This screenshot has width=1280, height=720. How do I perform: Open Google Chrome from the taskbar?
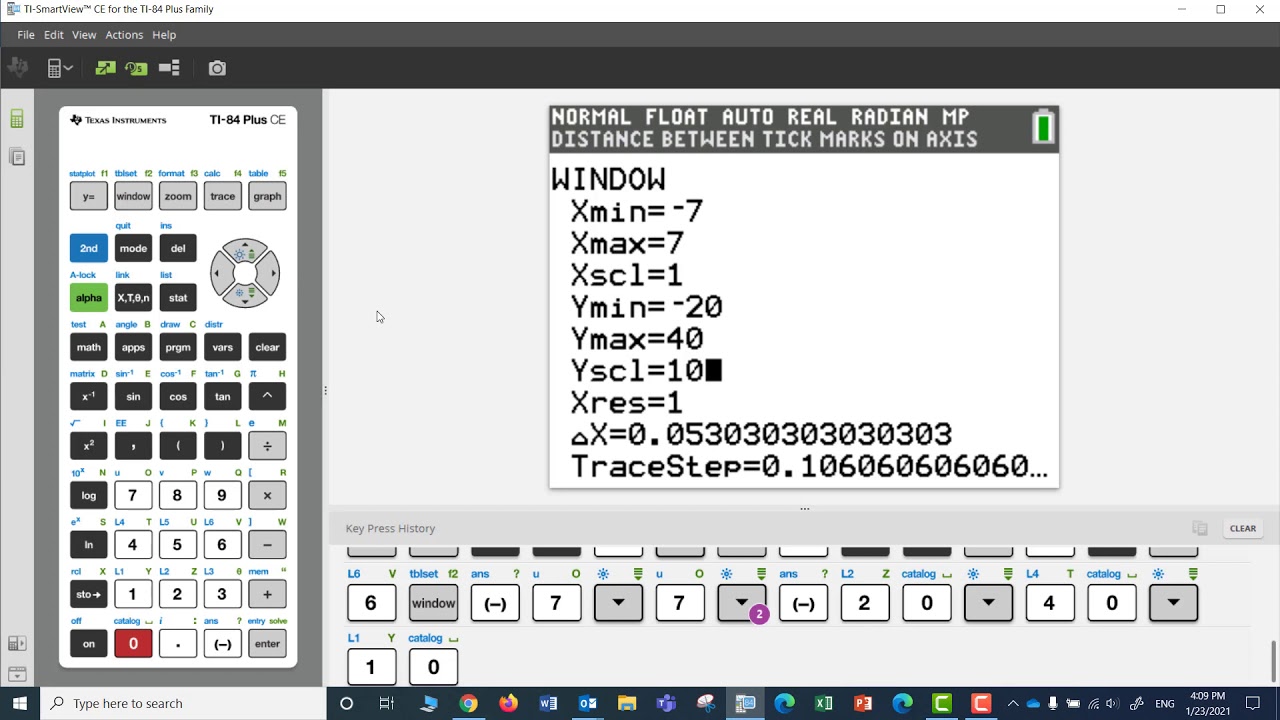click(x=468, y=703)
